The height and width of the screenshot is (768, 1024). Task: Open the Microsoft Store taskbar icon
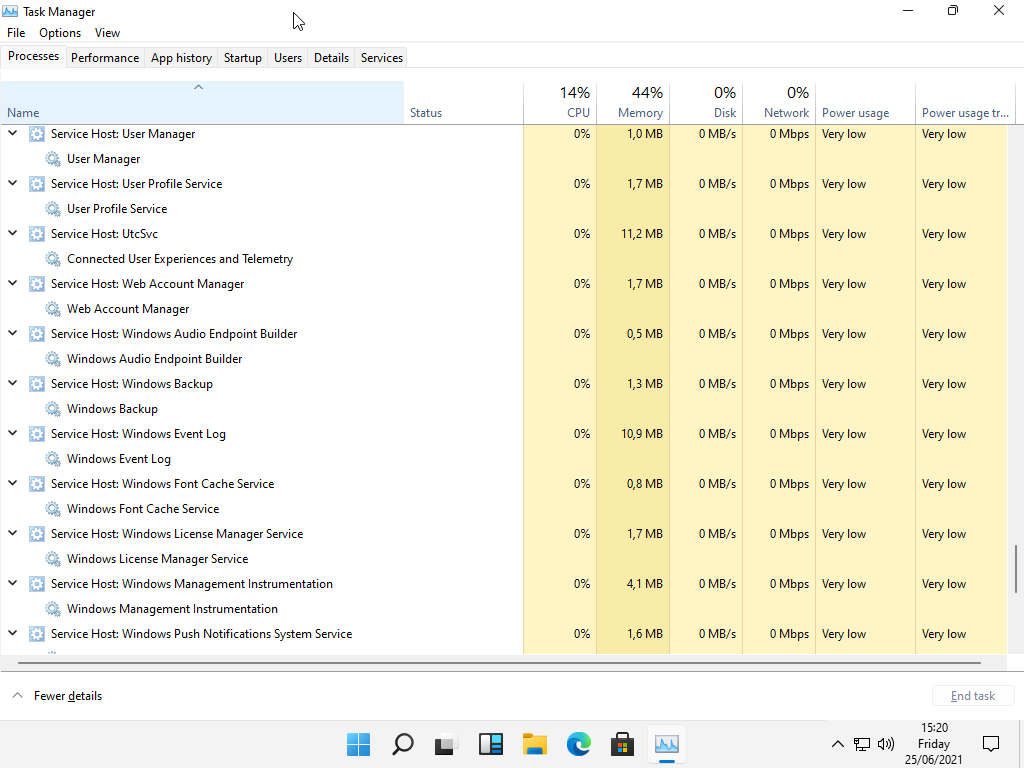coord(623,744)
